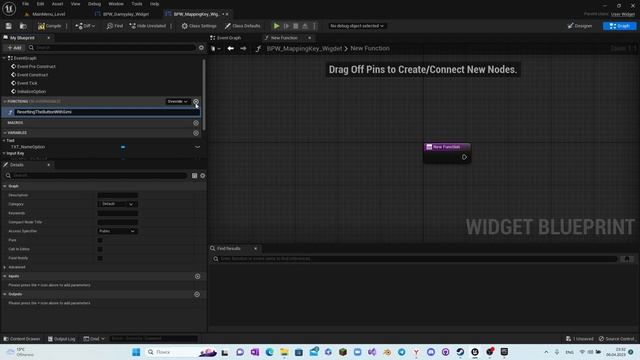Click the New Function node execution pin
Screen dimensions: 640x360
click(464, 157)
